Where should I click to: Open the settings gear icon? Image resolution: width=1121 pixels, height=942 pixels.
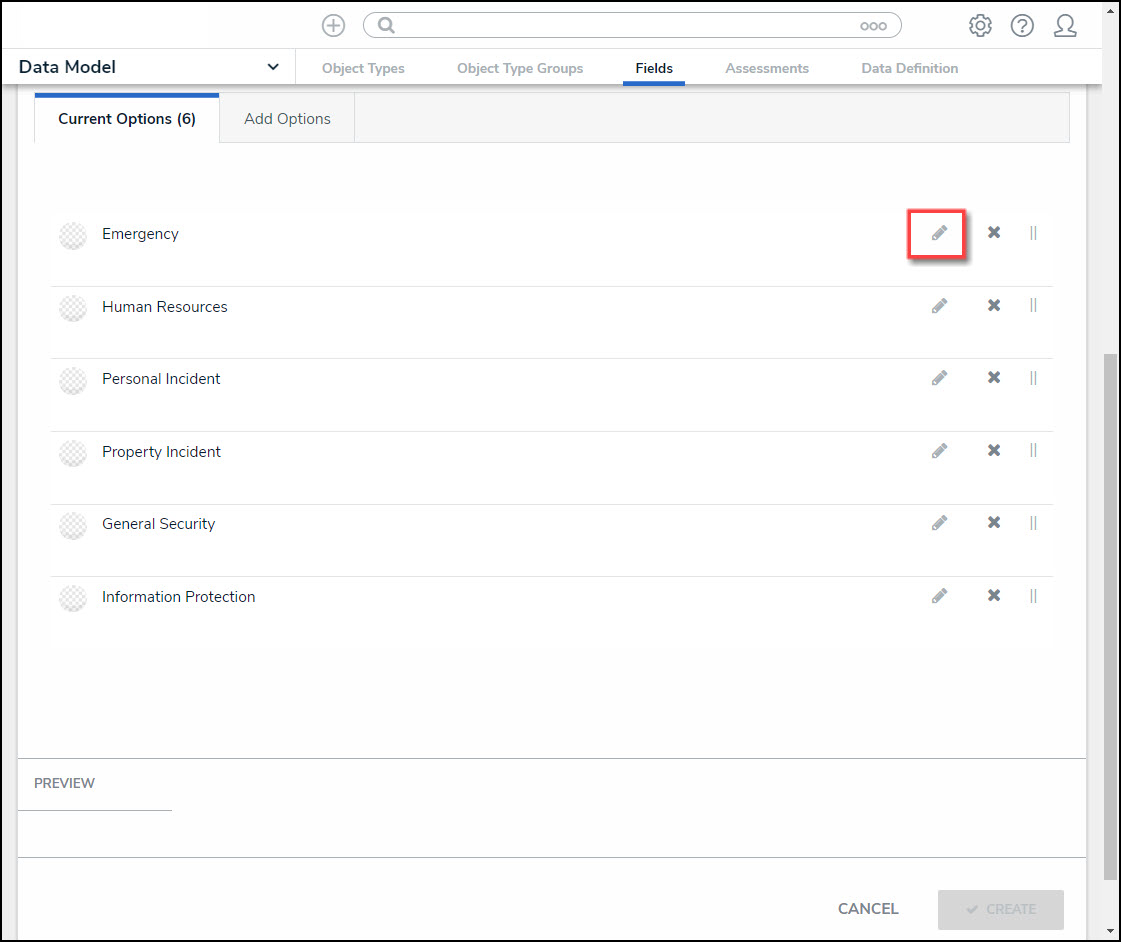pos(980,26)
